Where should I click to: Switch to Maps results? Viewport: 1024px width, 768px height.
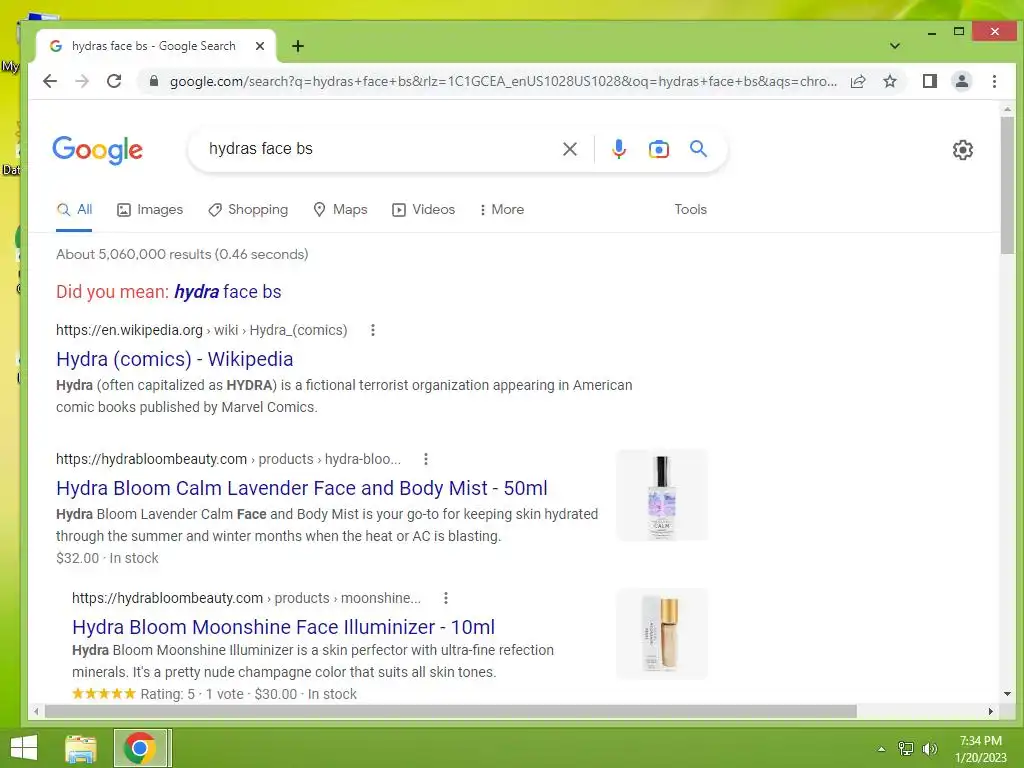pyautogui.click(x=340, y=210)
